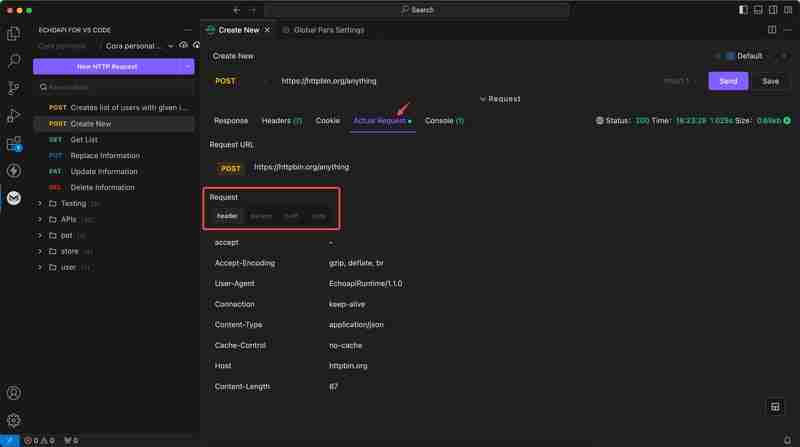Screen dimensions: 800x447
Task: Open the lightning bolt activity bar icon
Action: tap(14, 170)
